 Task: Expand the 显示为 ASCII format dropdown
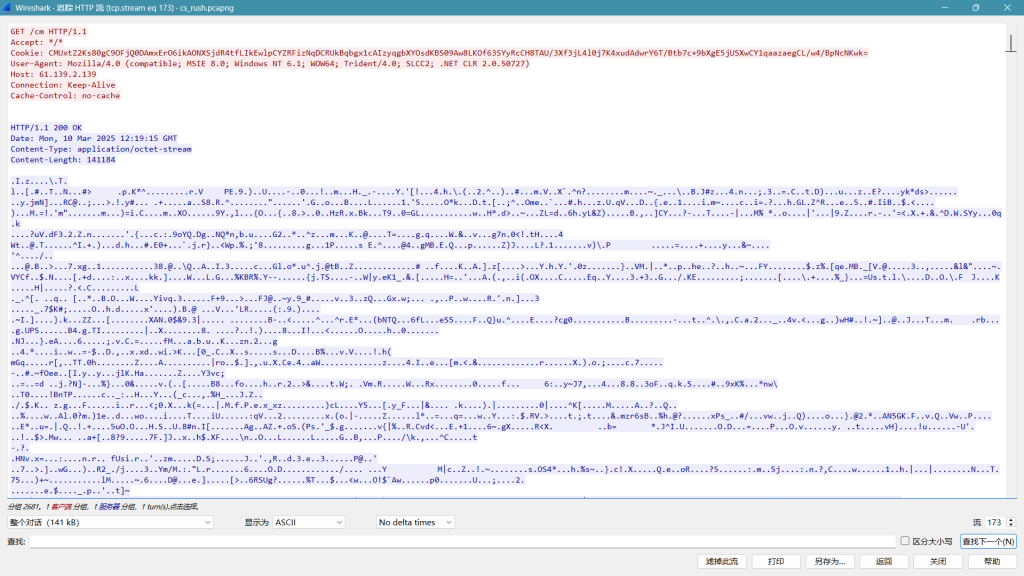click(310, 522)
